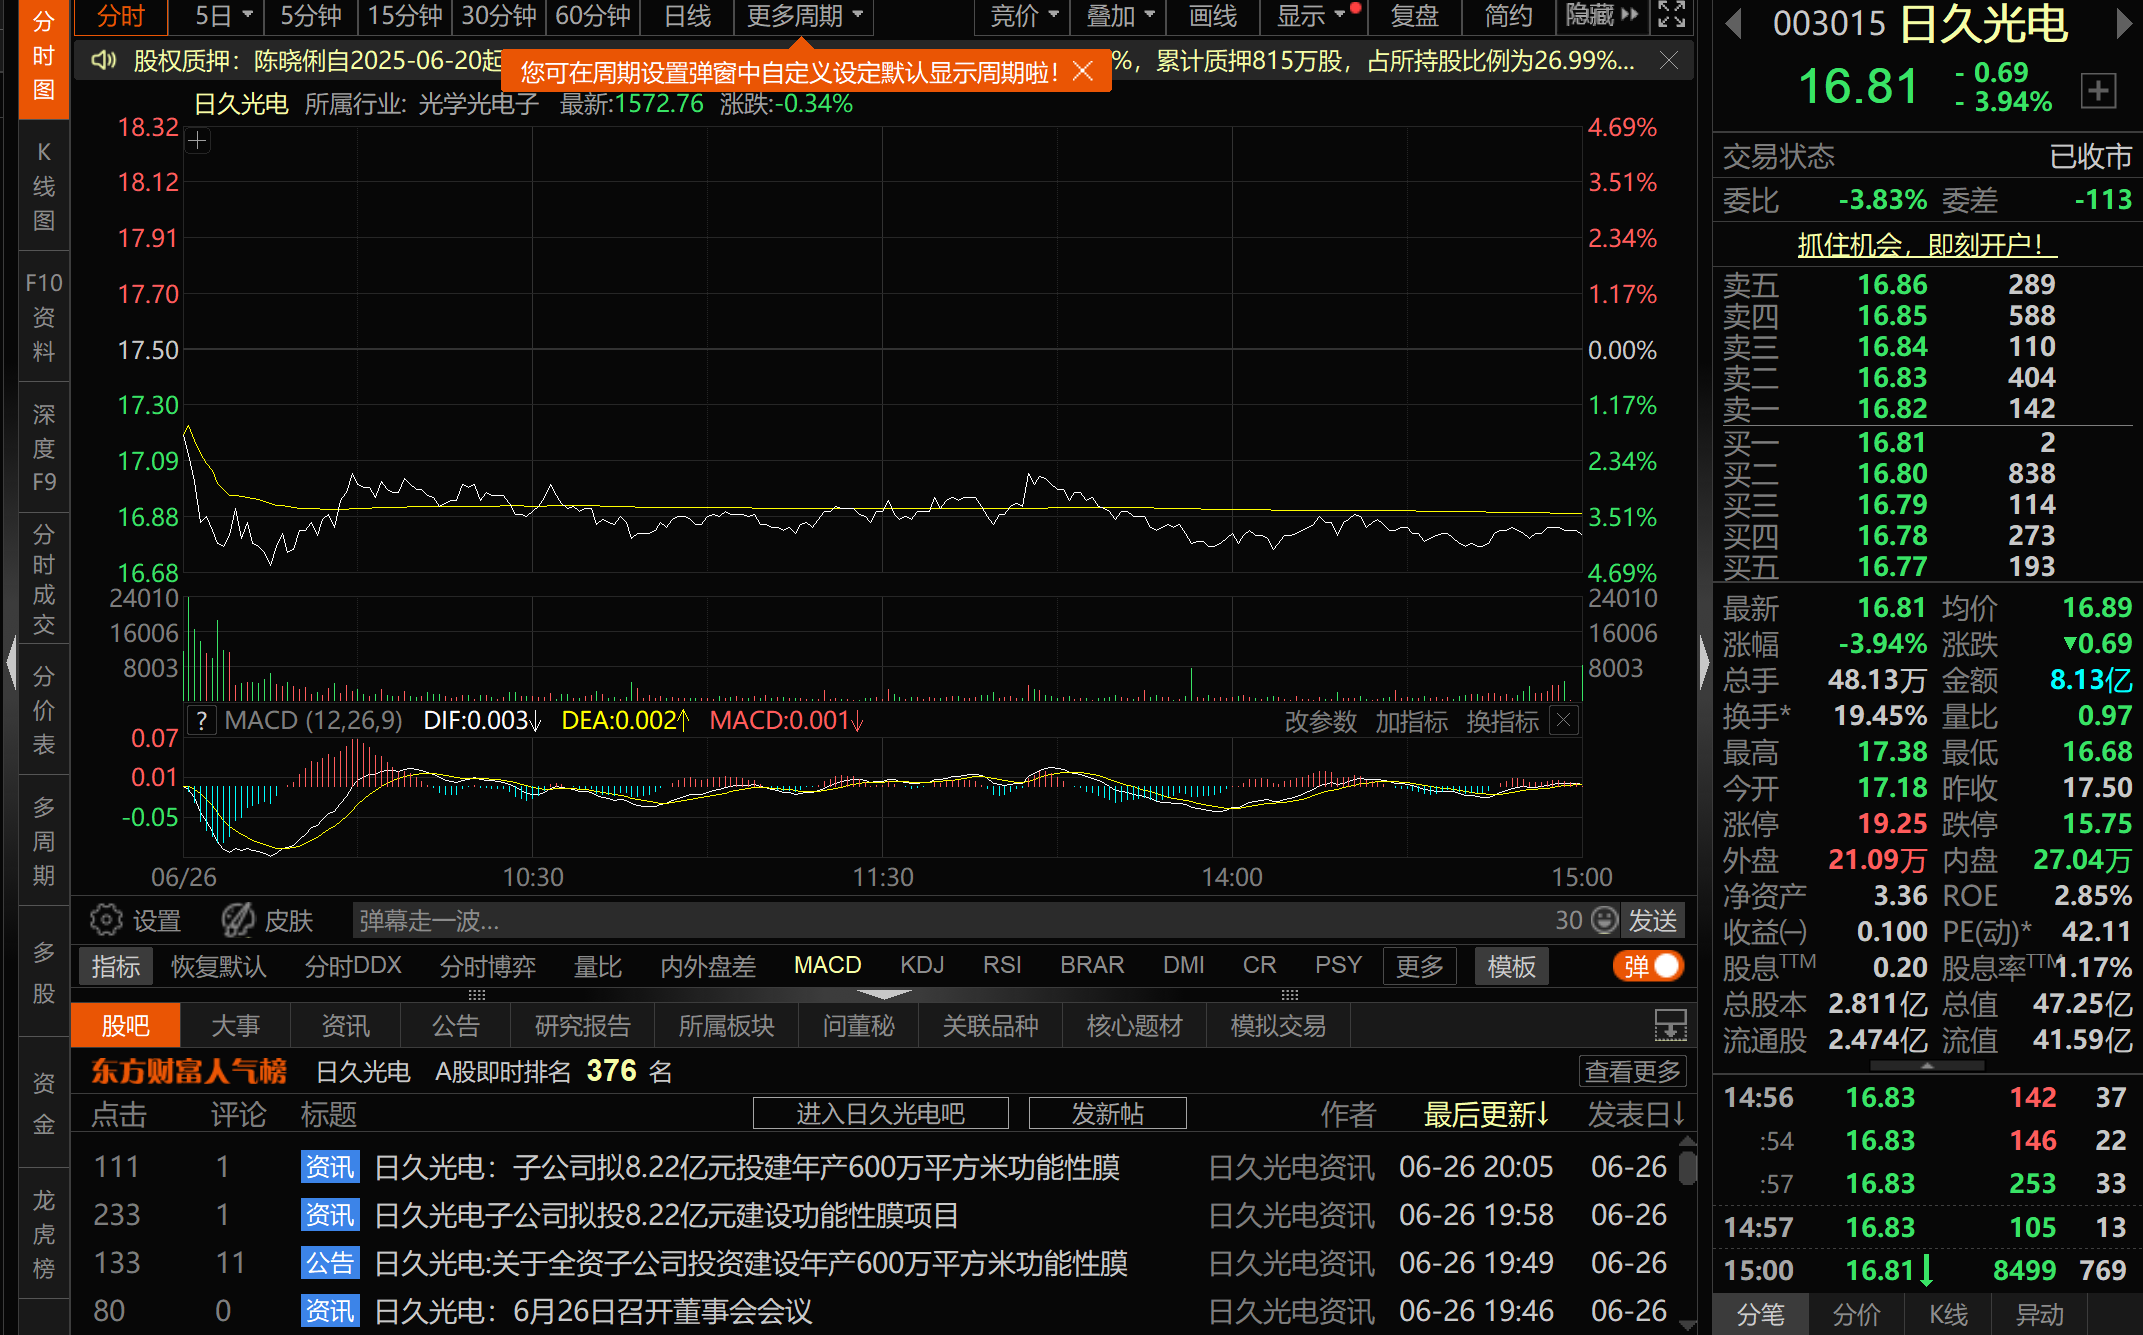Click 加指标 in the MACD header

click(x=1411, y=721)
